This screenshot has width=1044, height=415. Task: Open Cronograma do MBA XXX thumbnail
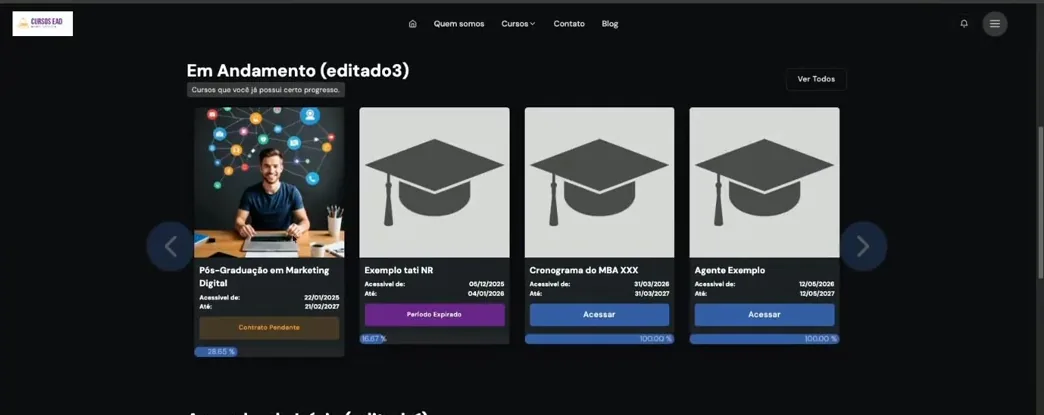tap(599, 183)
